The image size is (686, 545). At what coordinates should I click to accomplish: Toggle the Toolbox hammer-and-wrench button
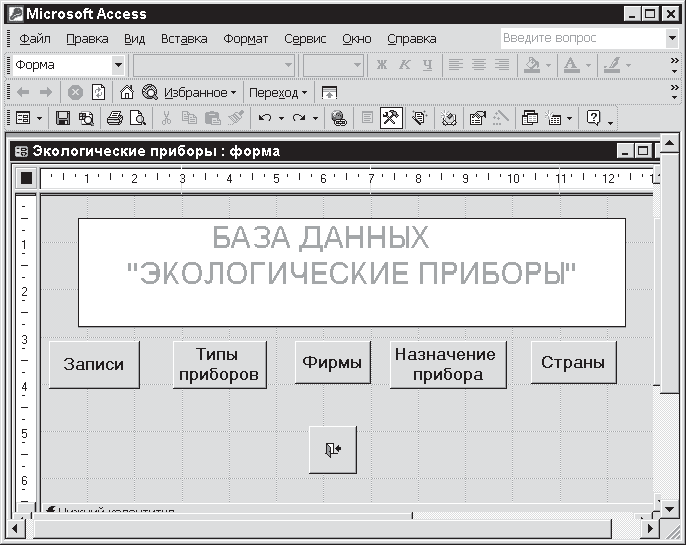click(x=391, y=118)
